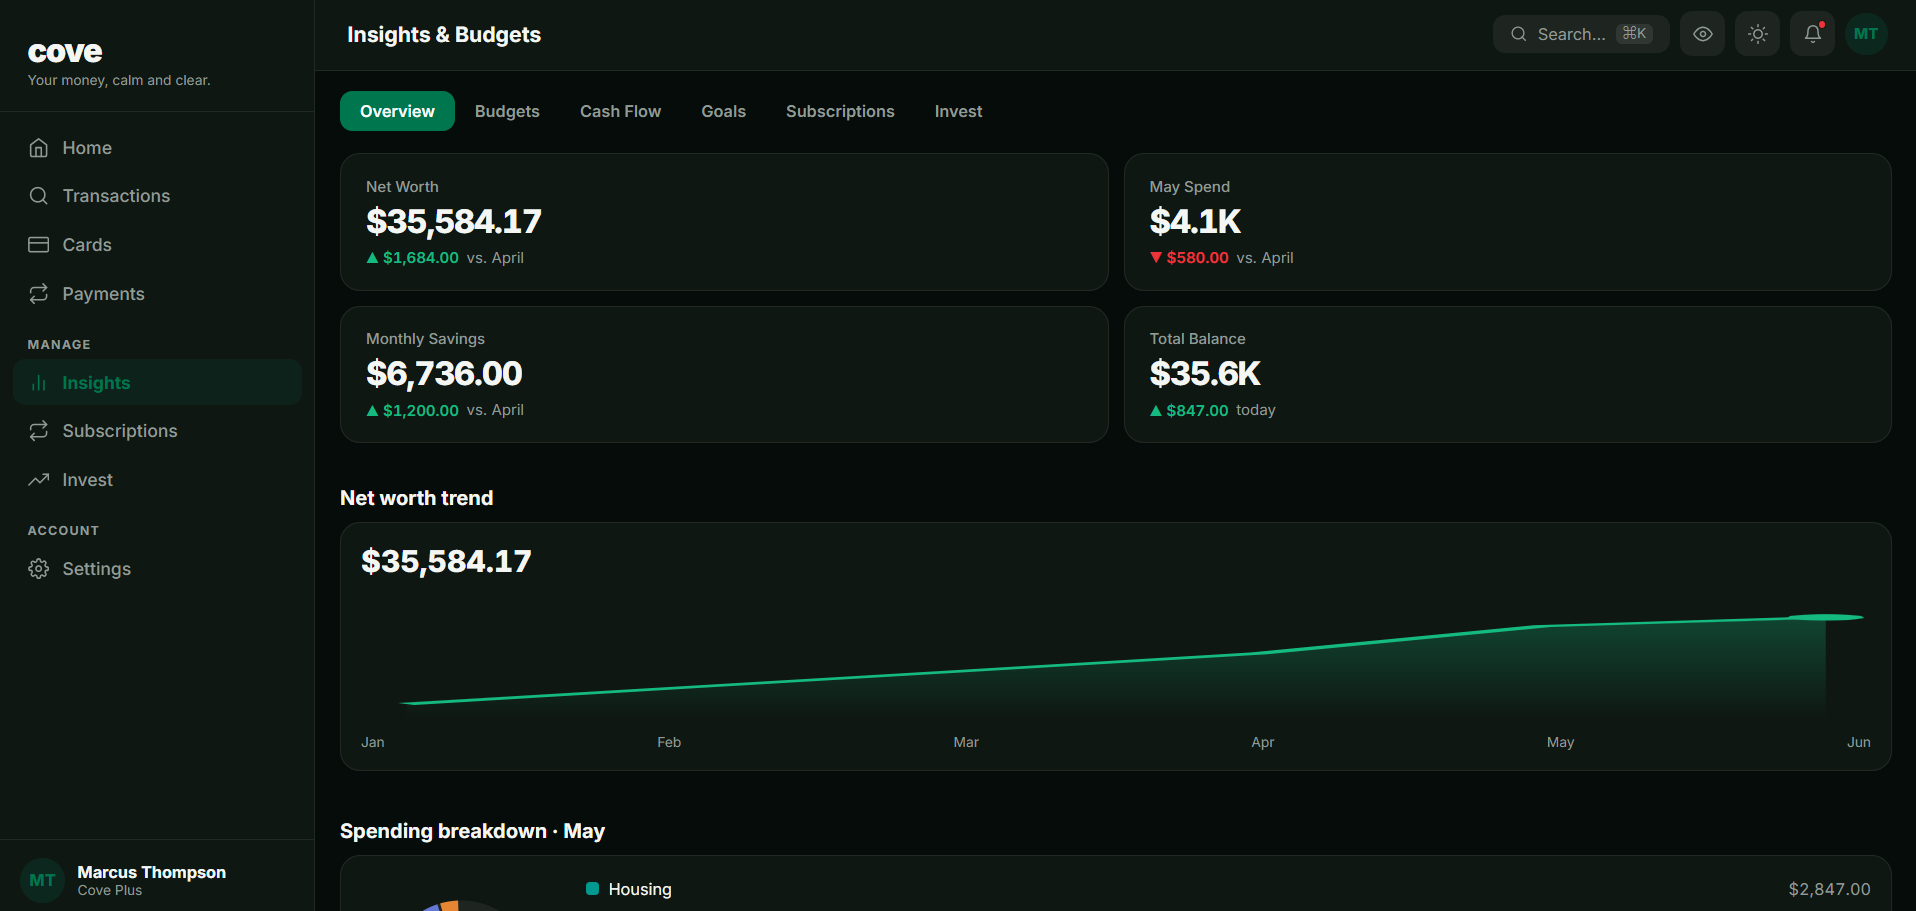Open the Monthly Savings card

724,374
